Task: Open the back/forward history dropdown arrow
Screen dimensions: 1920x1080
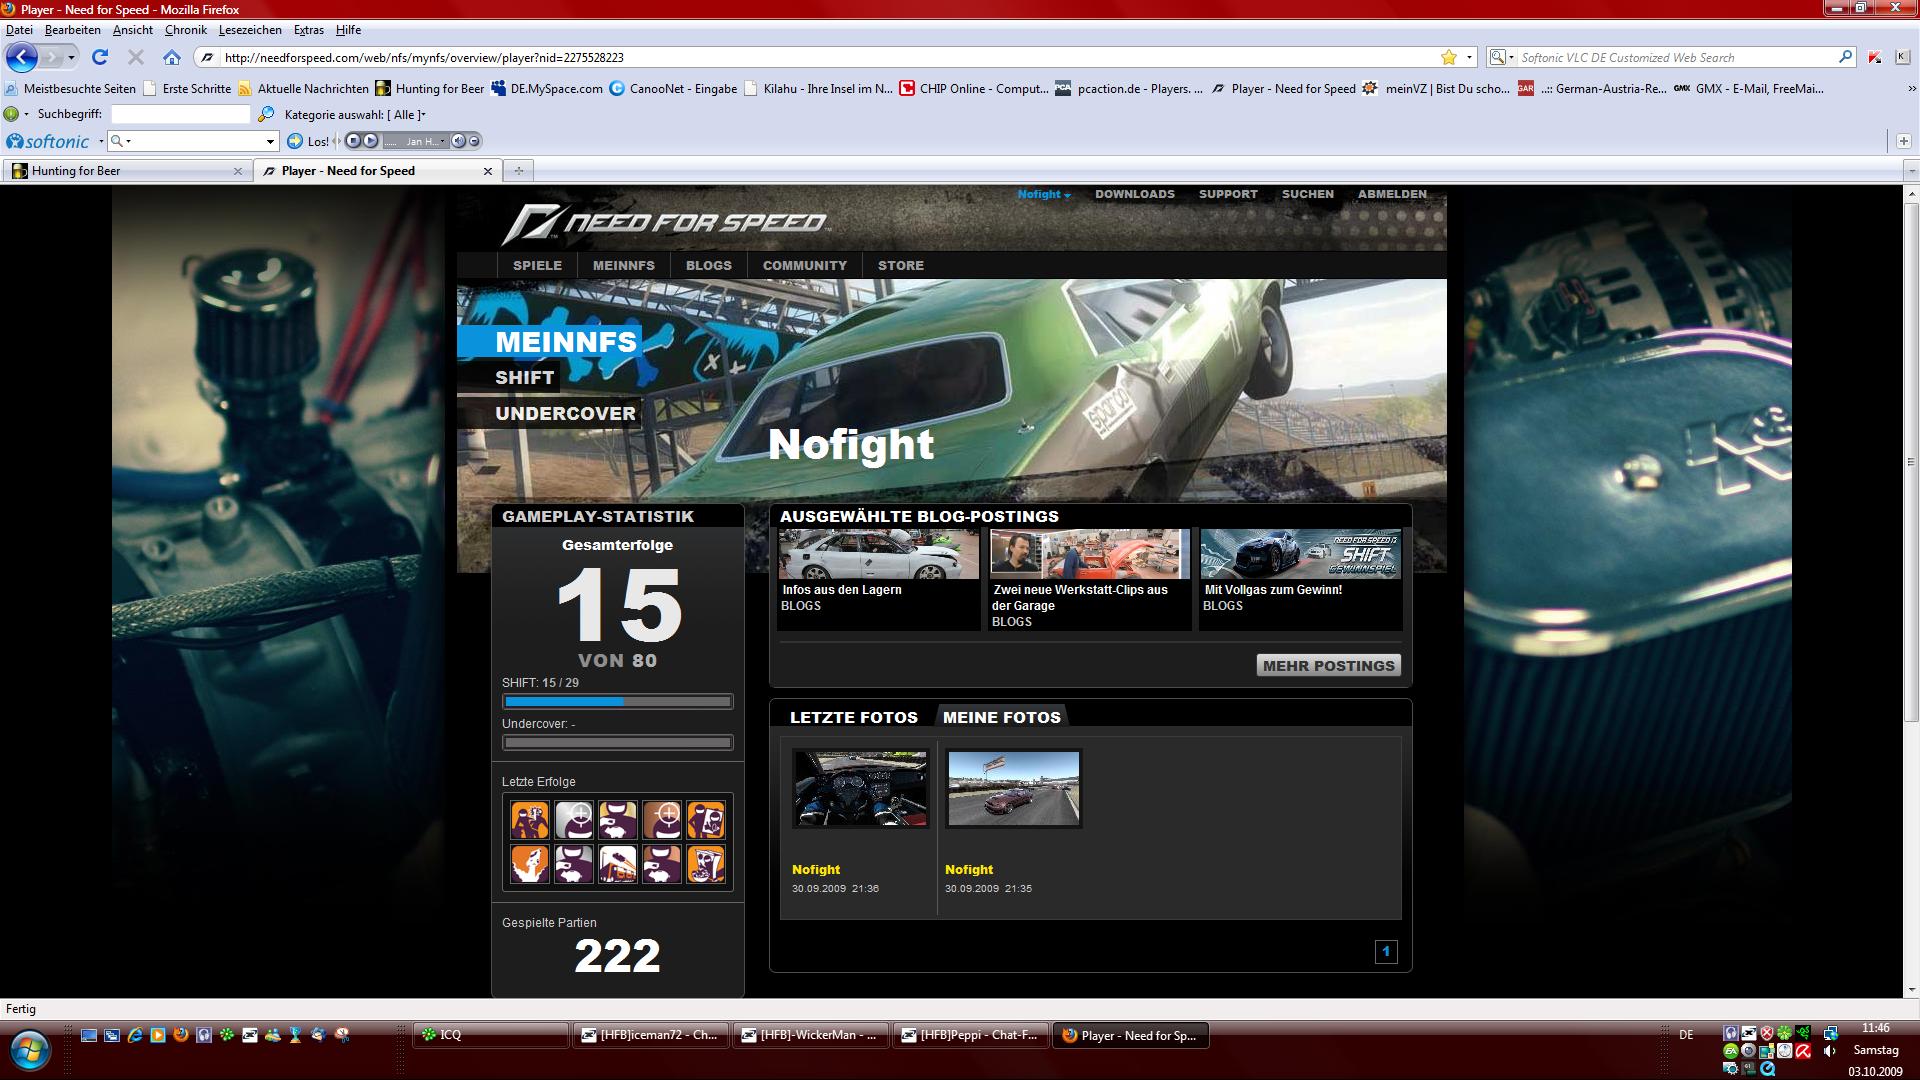Action: 71,57
